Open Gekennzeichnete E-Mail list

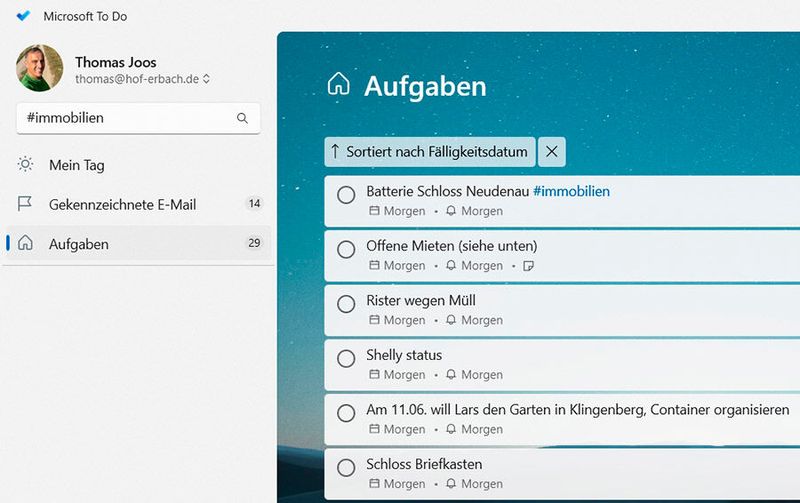click(138, 204)
